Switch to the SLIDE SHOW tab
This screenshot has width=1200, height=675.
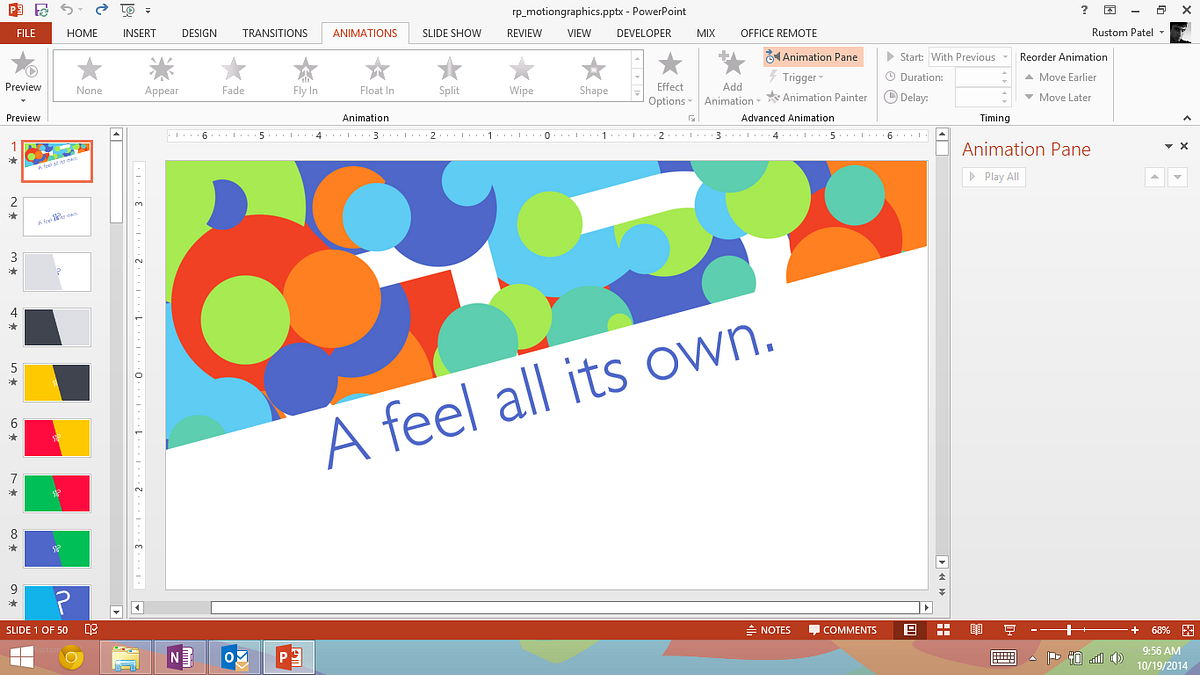point(451,32)
